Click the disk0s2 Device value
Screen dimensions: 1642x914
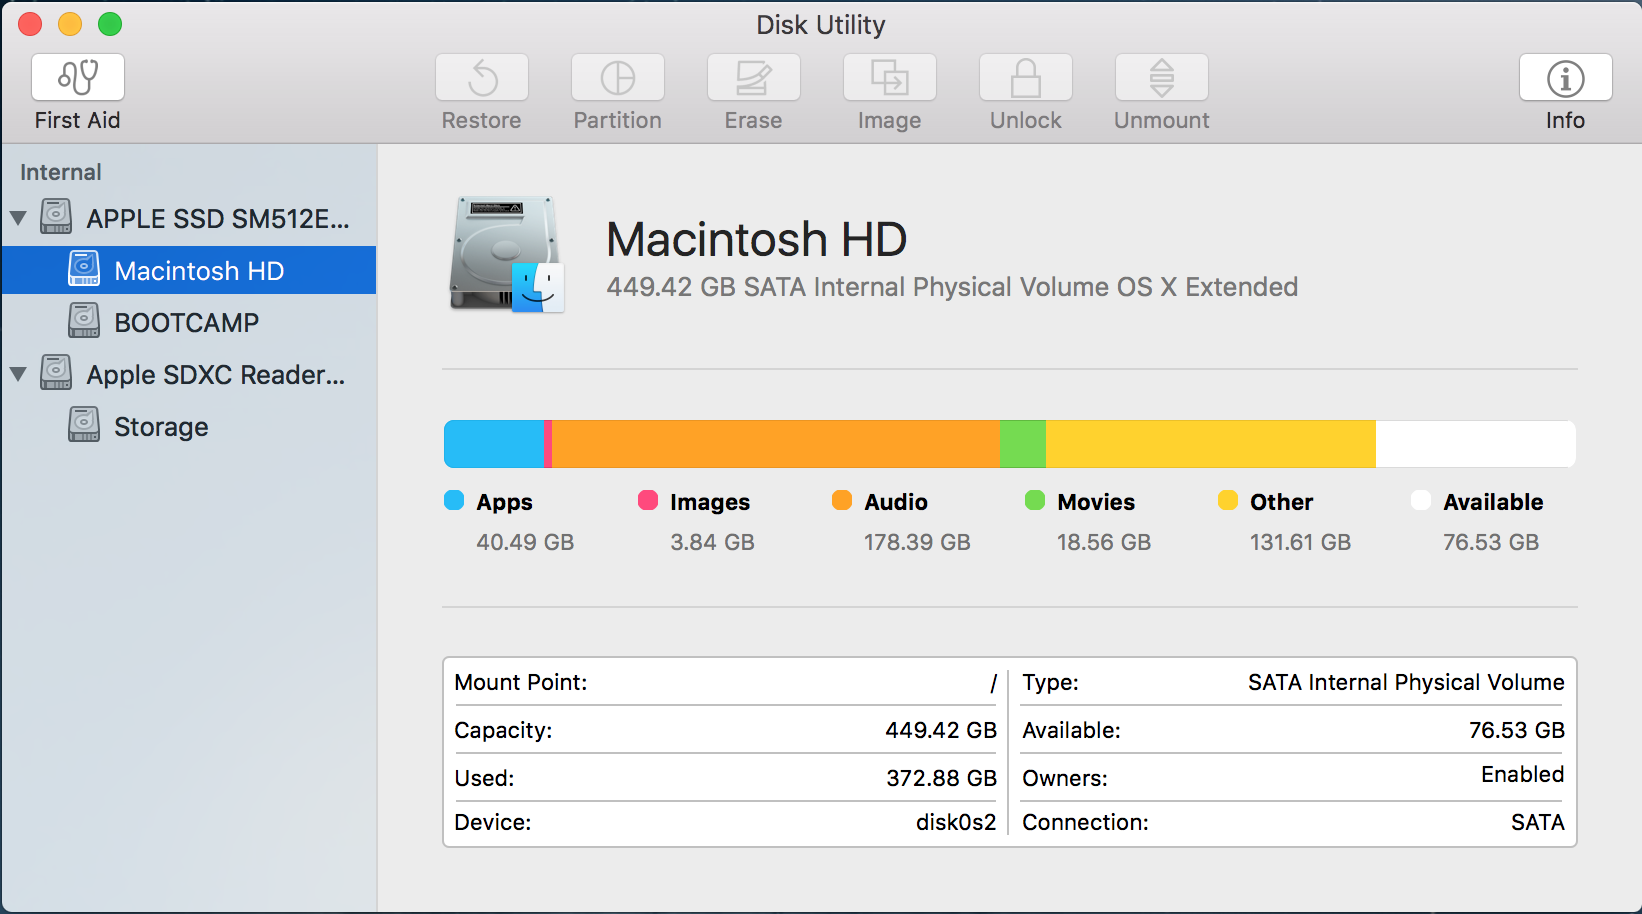(x=956, y=822)
